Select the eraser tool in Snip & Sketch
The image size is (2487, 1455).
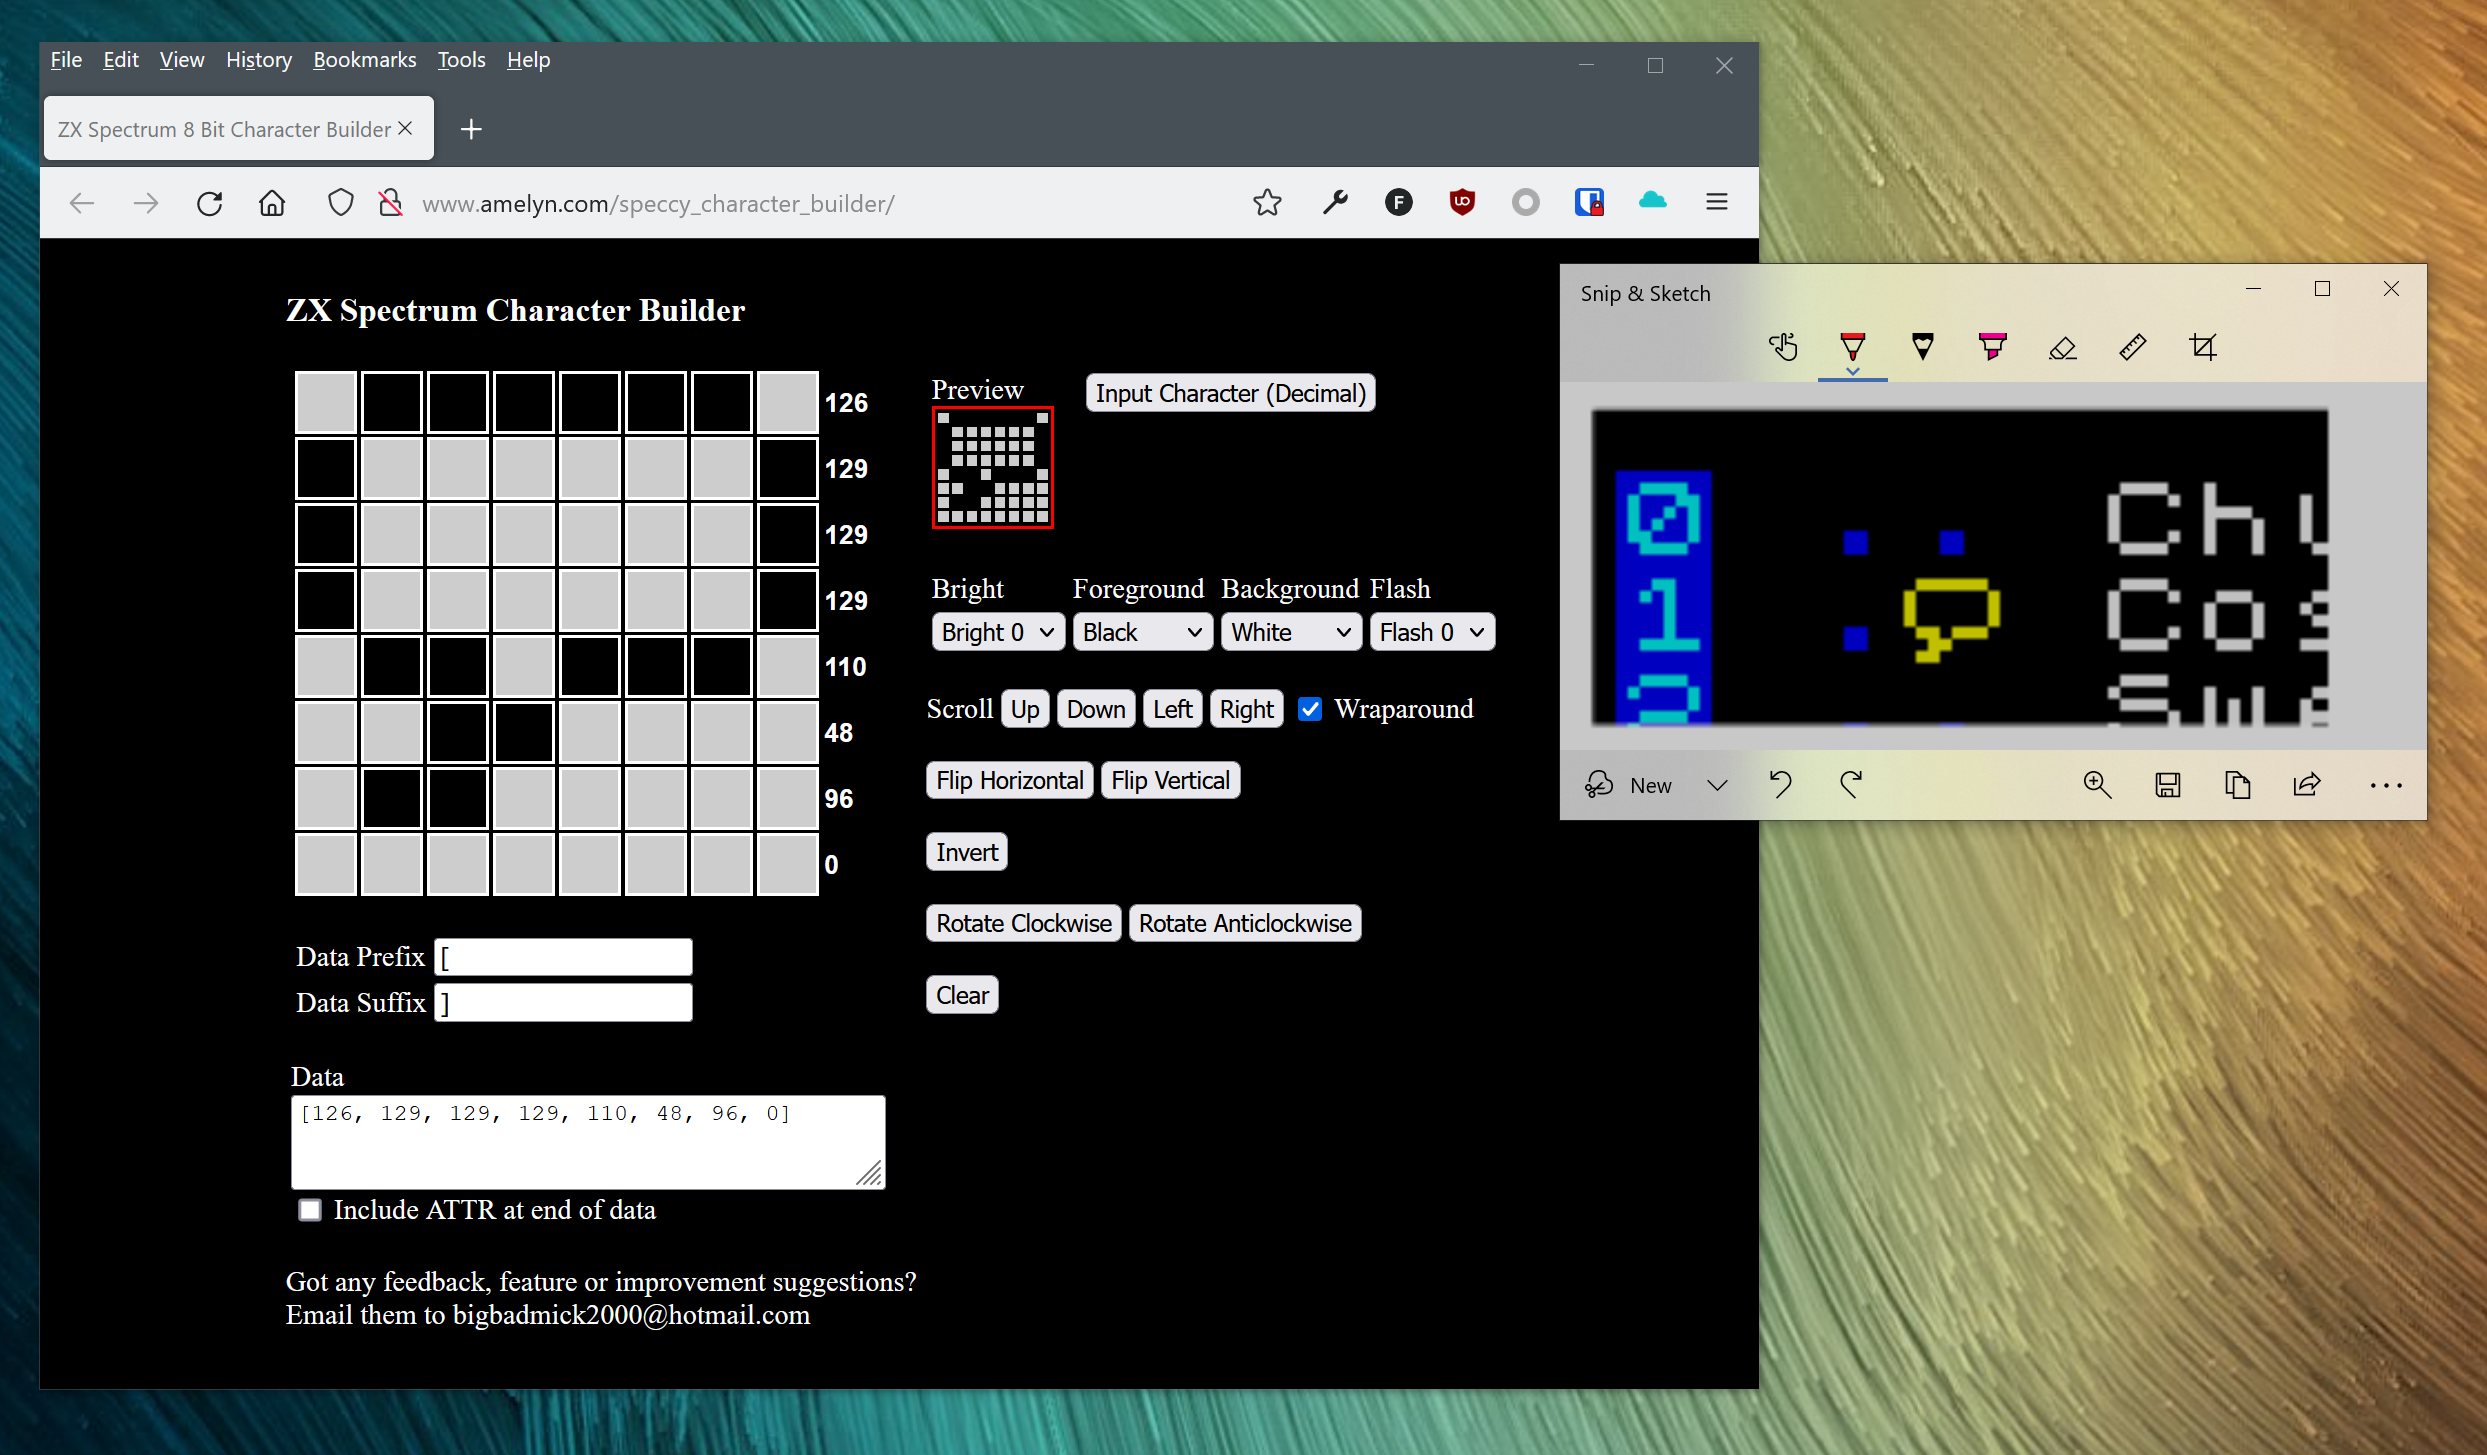tap(2062, 347)
